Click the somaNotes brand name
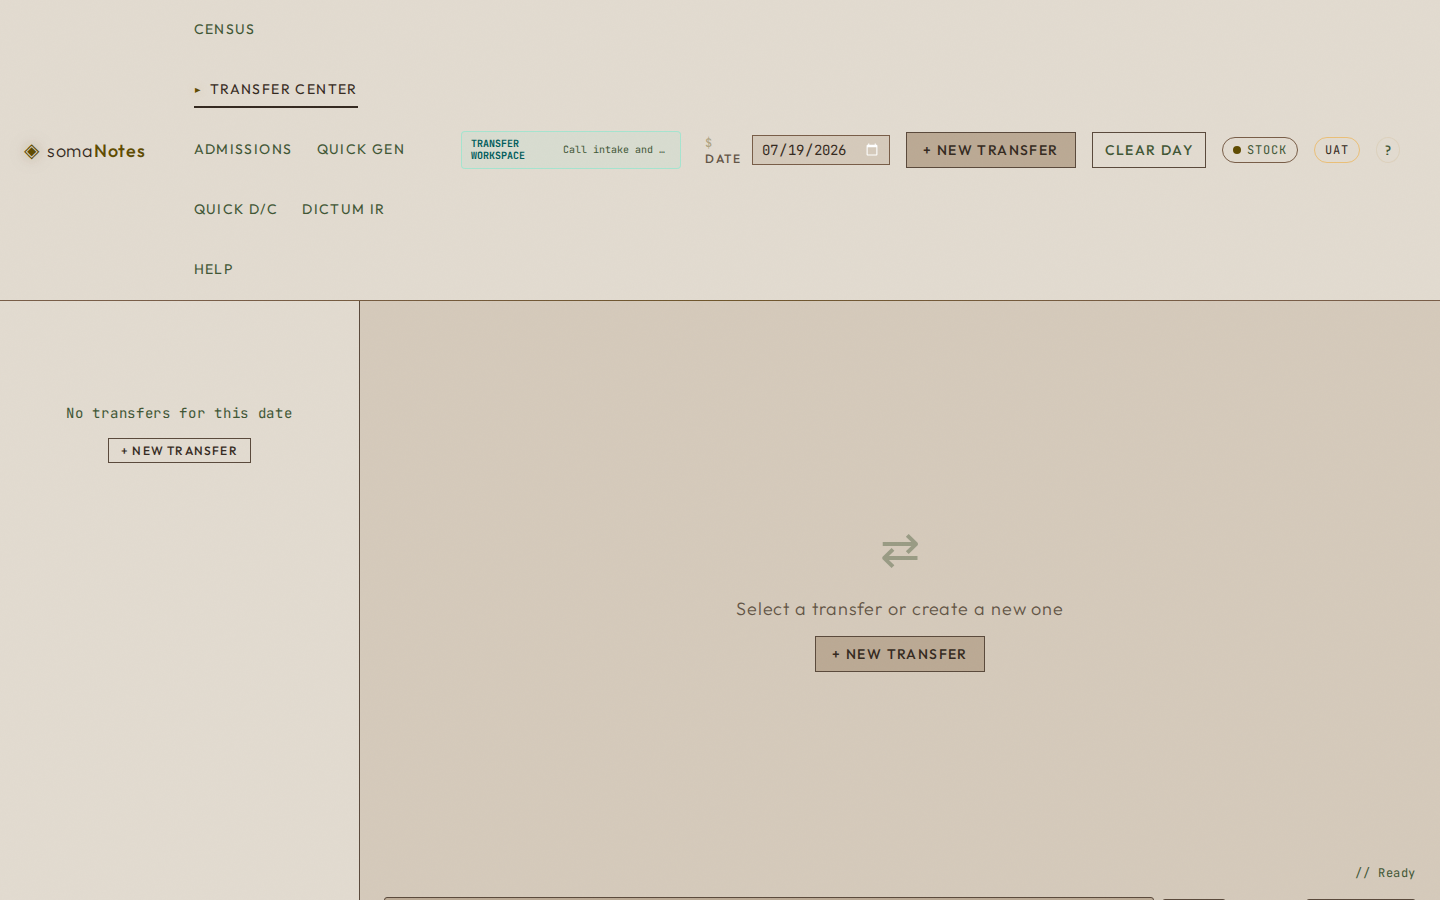Screen dimensions: 1440x900 (x=96, y=151)
